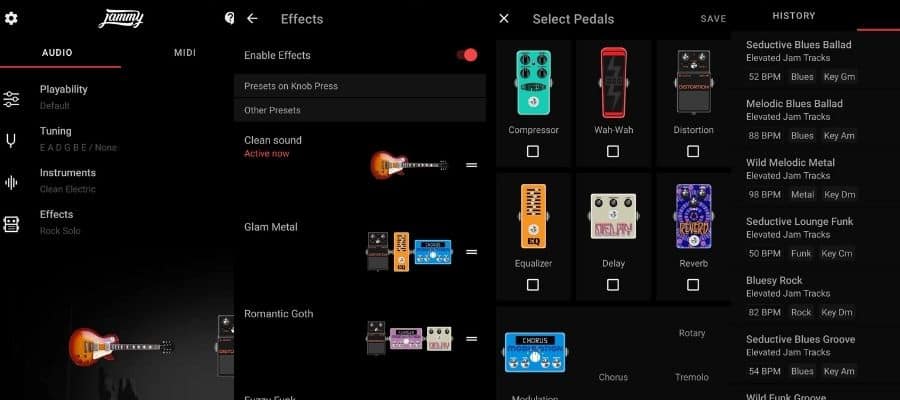Switch to the MIDI tab
This screenshot has width=900, height=400.
(185, 53)
